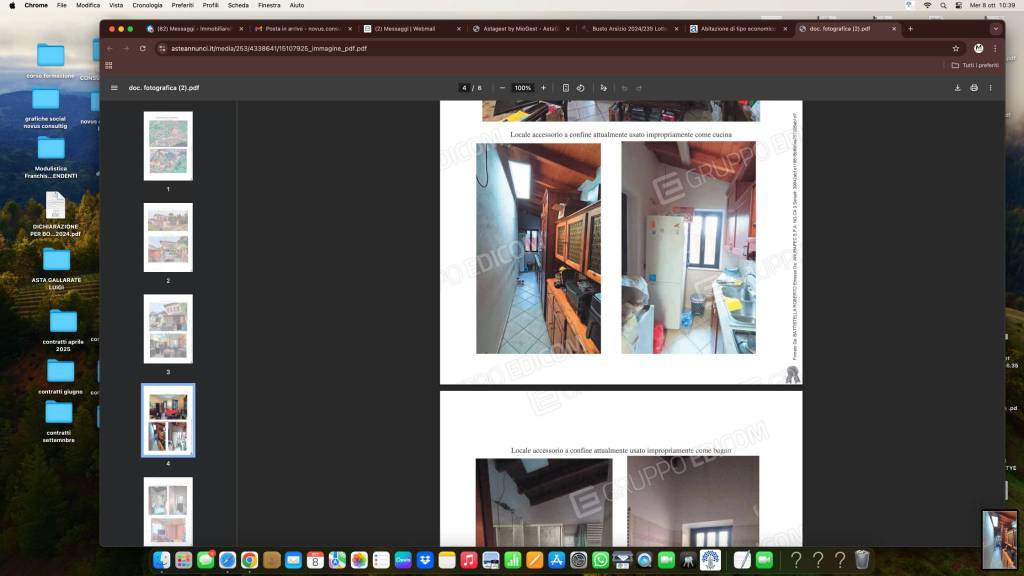This screenshot has height=576, width=1024.
Task: Reload the current page
Action: tap(143, 48)
